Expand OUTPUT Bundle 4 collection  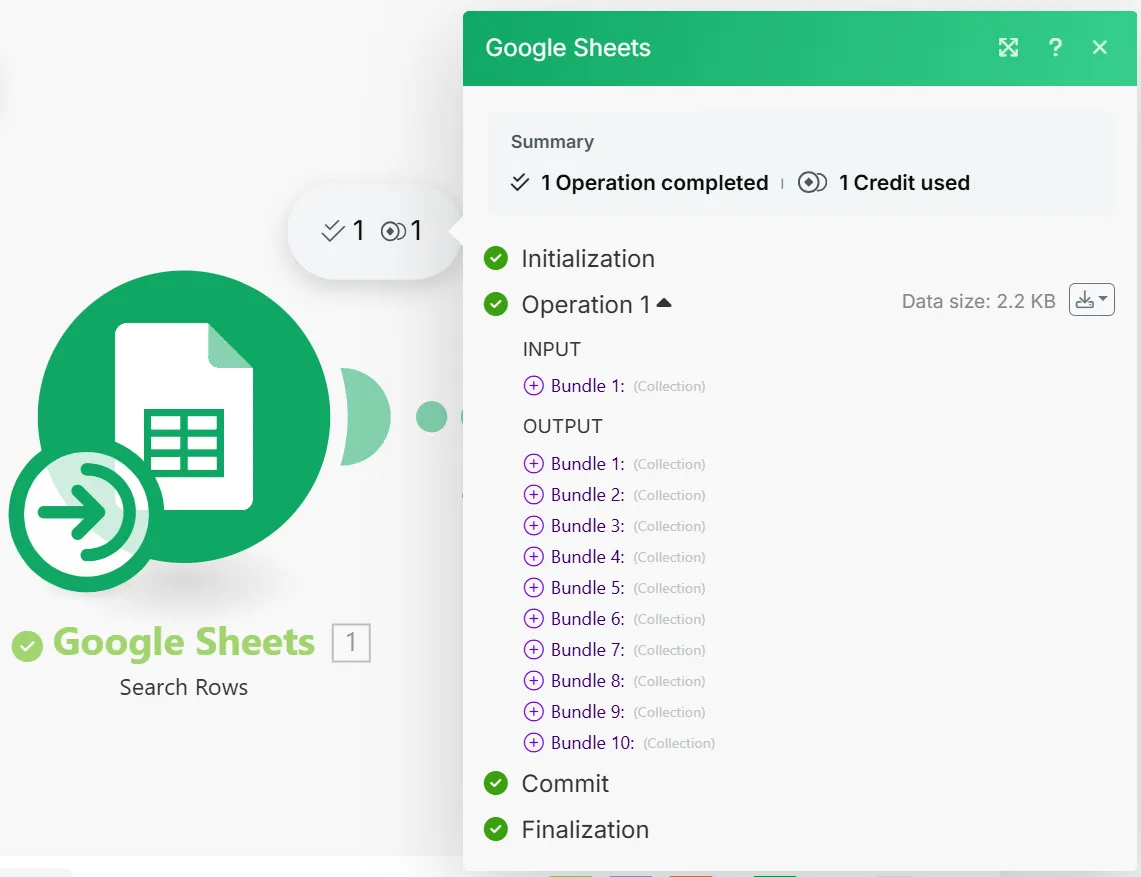coord(533,557)
